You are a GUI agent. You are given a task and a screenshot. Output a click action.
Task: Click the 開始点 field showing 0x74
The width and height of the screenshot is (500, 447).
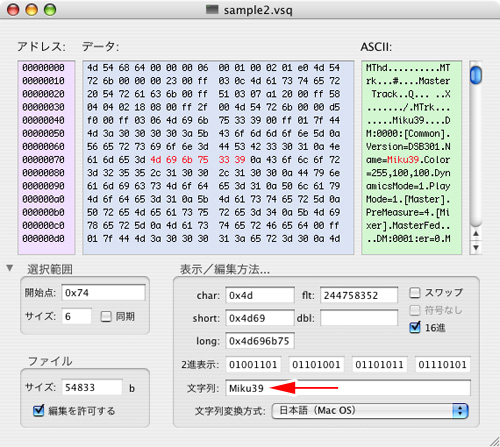103,293
